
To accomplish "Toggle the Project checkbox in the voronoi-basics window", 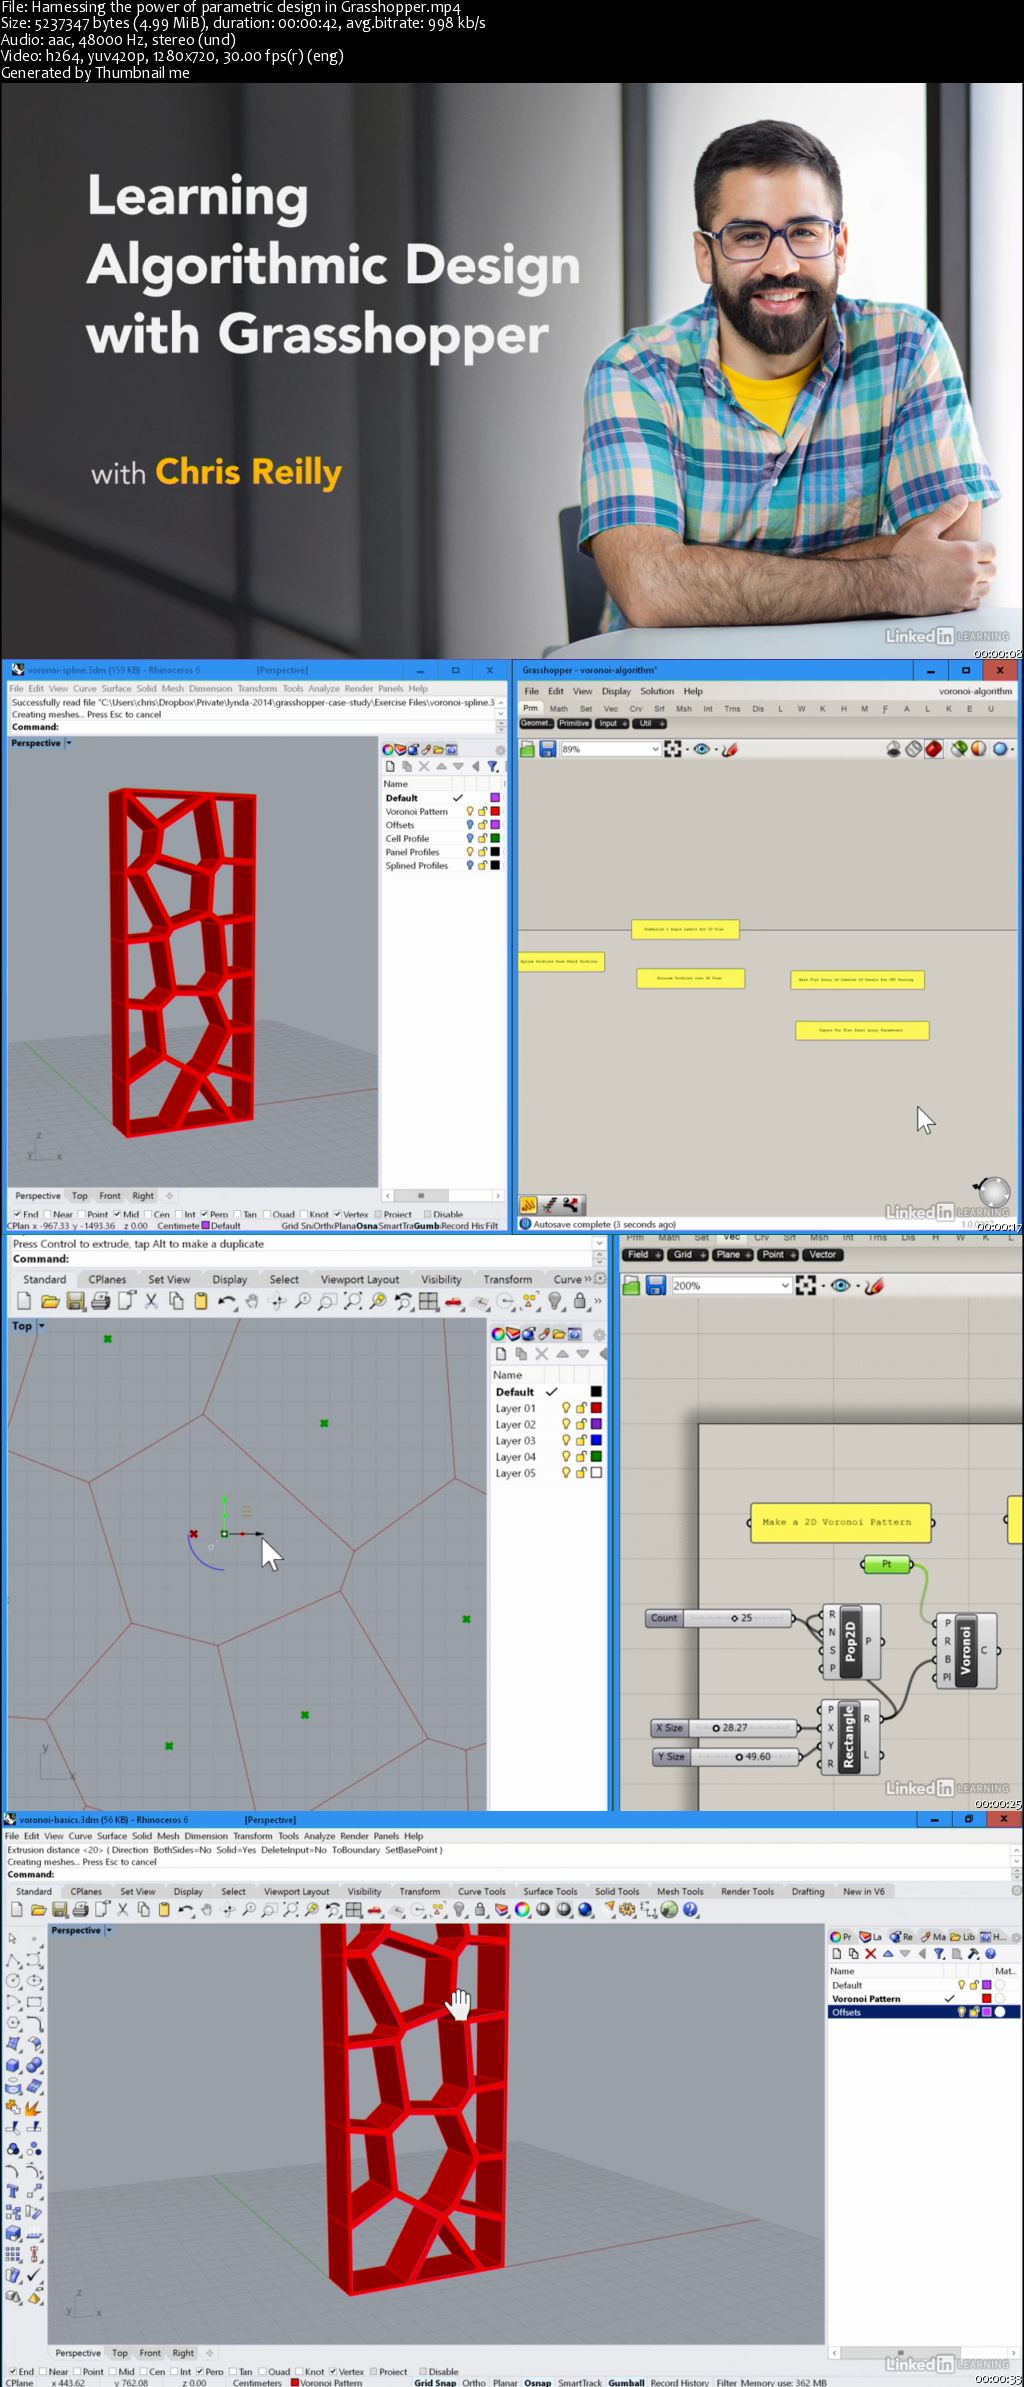I will pos(374,2372).
